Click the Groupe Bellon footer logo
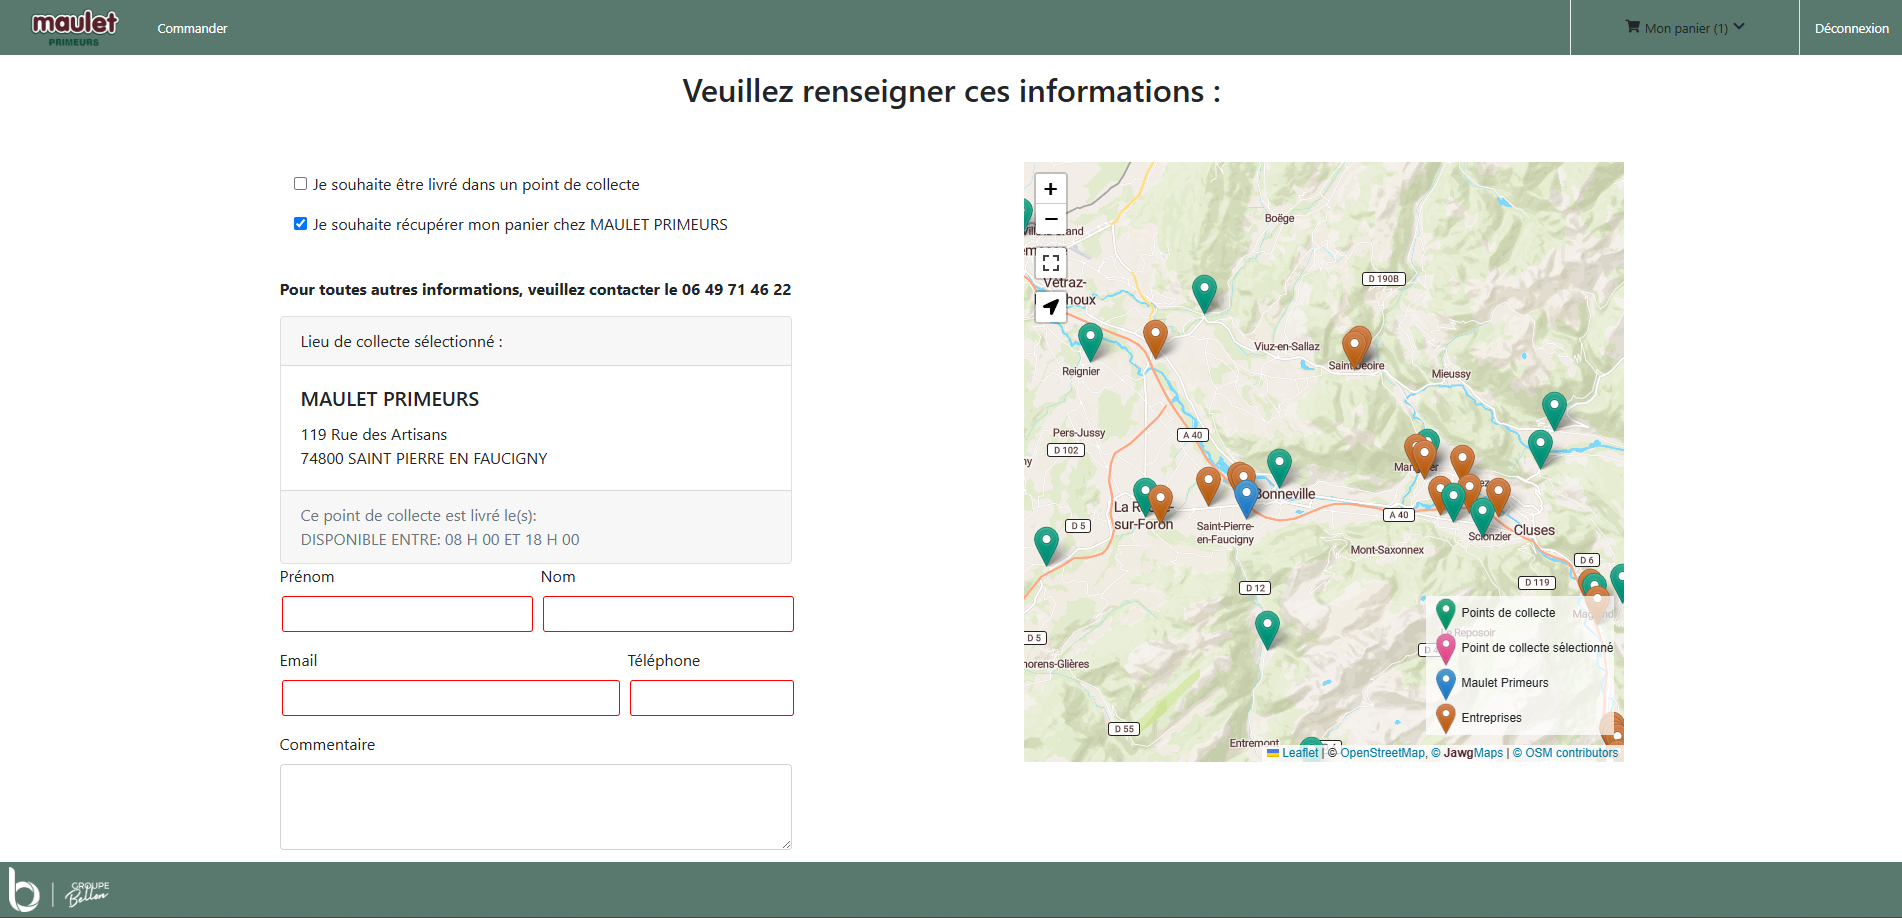Viewport: 1902px width, 918px height. [x=59, y=890]
